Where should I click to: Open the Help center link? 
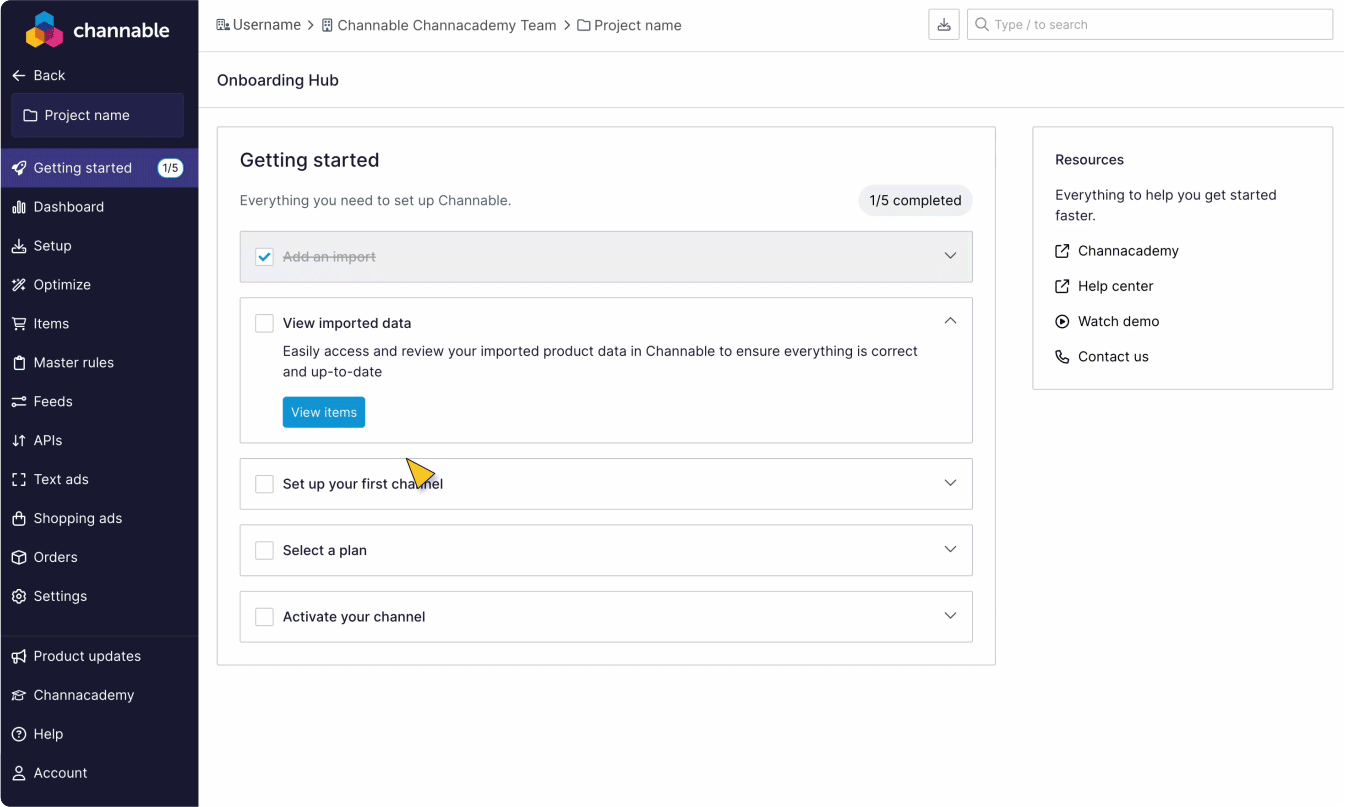1115,286
